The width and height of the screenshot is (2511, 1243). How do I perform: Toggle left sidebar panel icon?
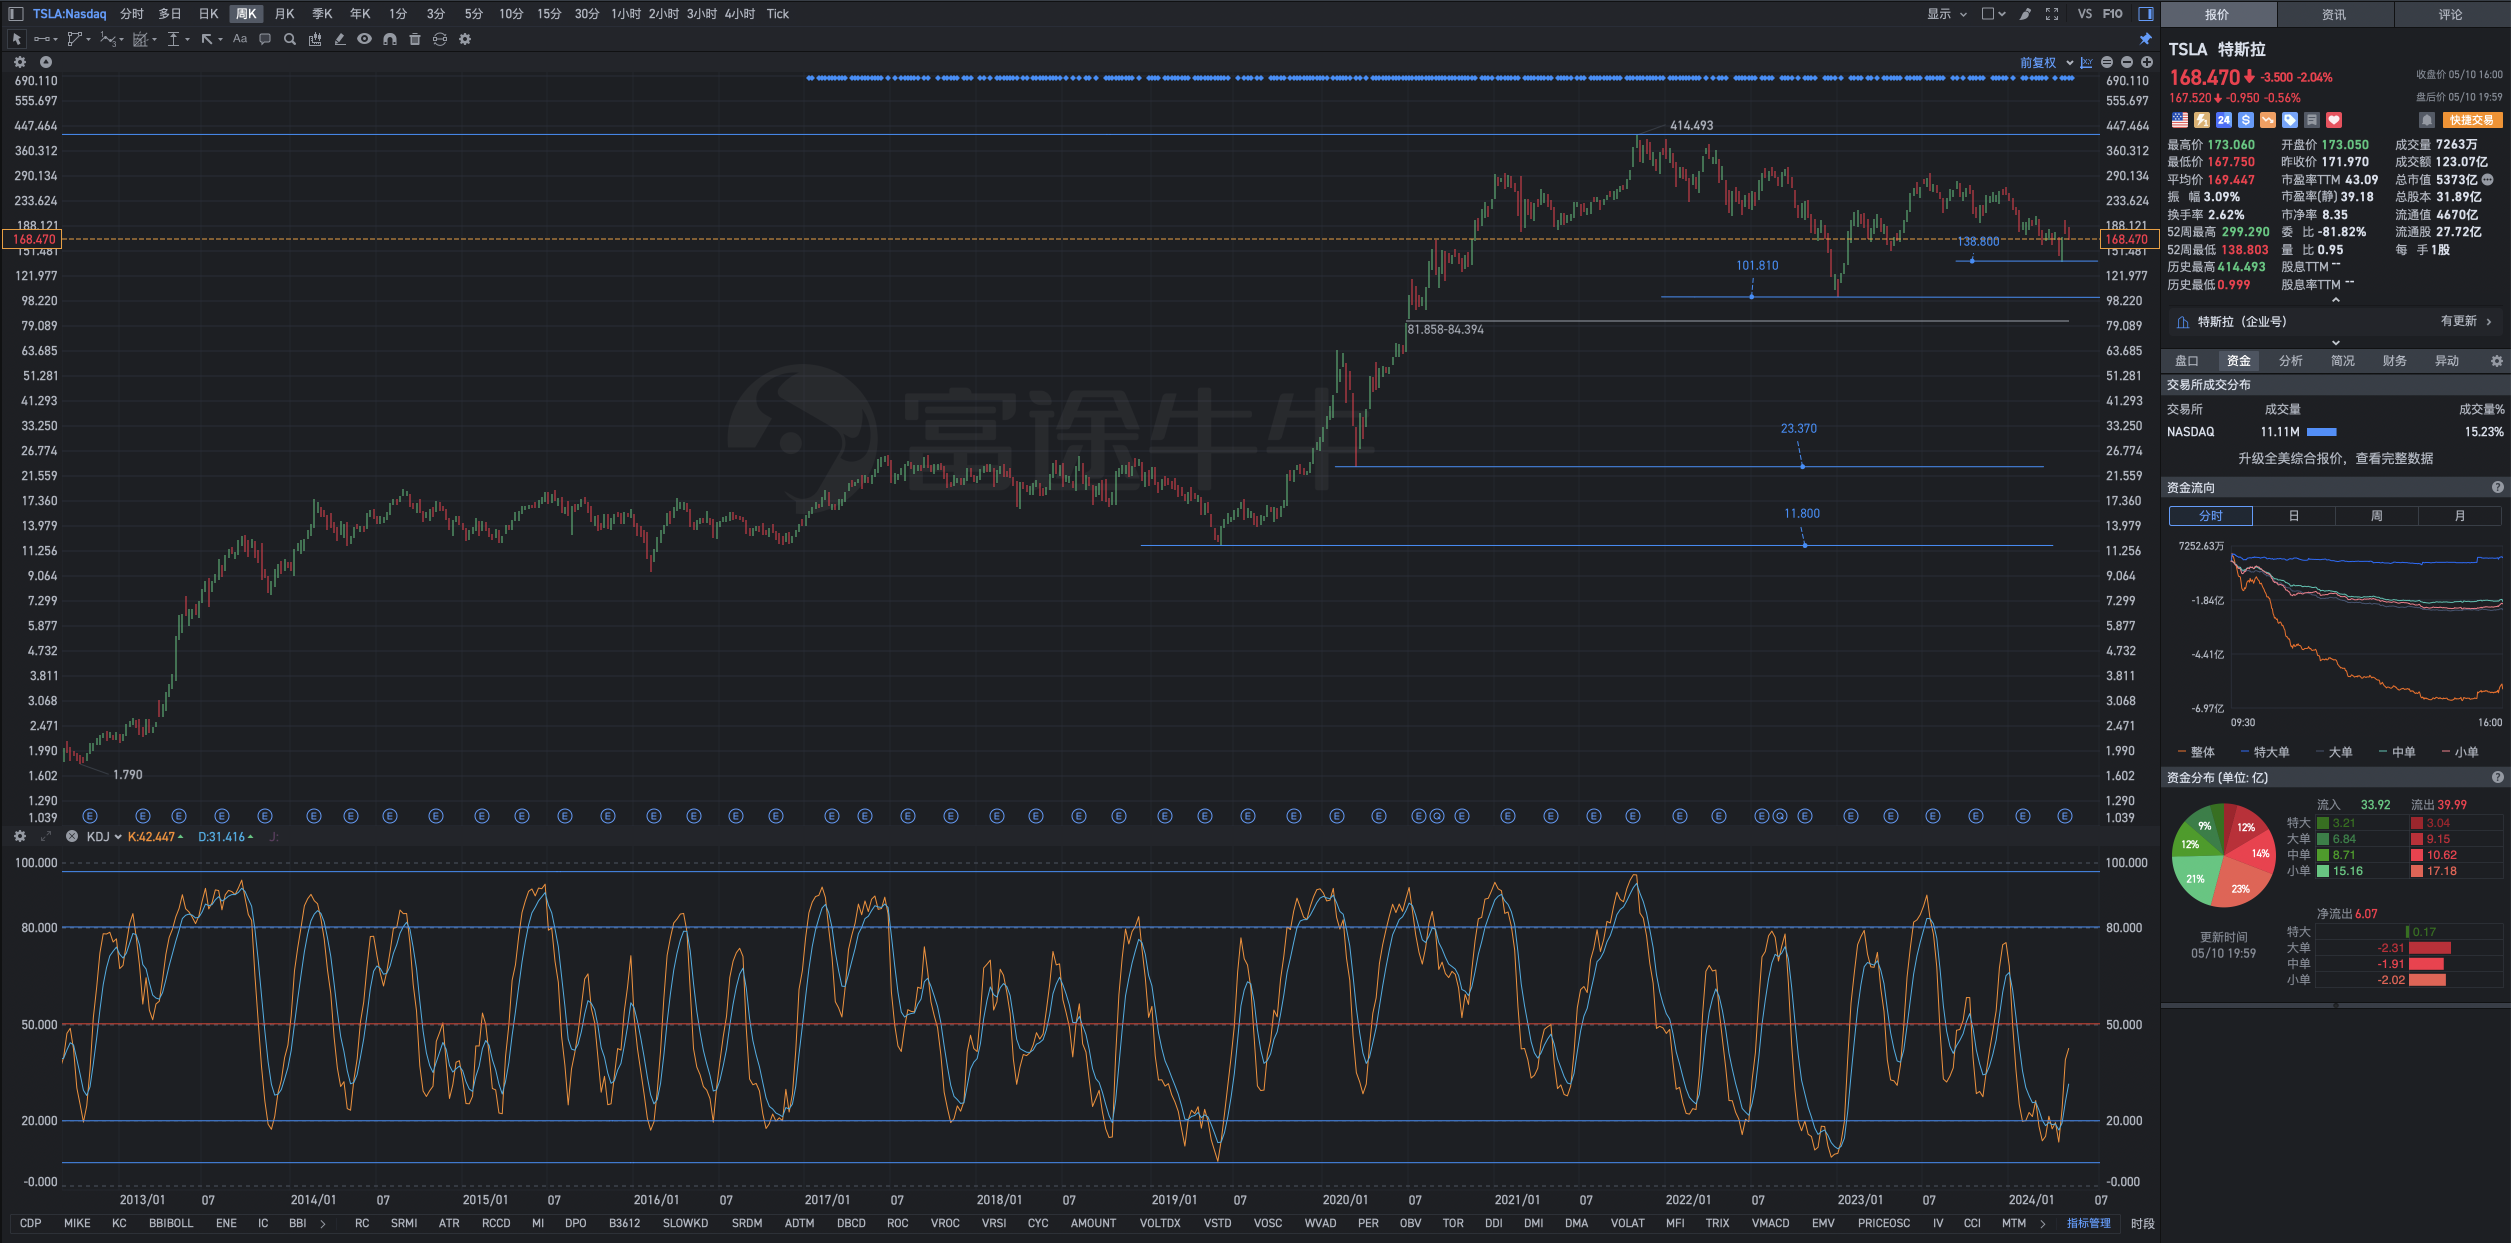point(16,14)
